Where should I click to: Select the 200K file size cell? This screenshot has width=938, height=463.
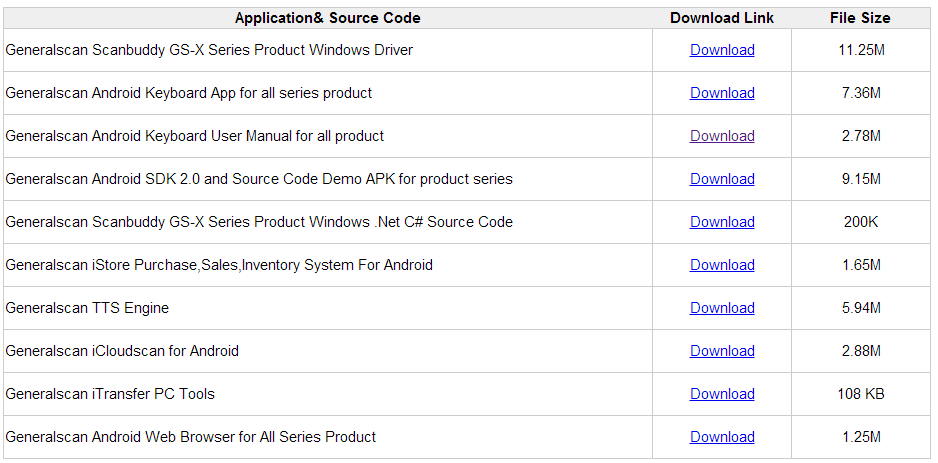click(861, 222)
